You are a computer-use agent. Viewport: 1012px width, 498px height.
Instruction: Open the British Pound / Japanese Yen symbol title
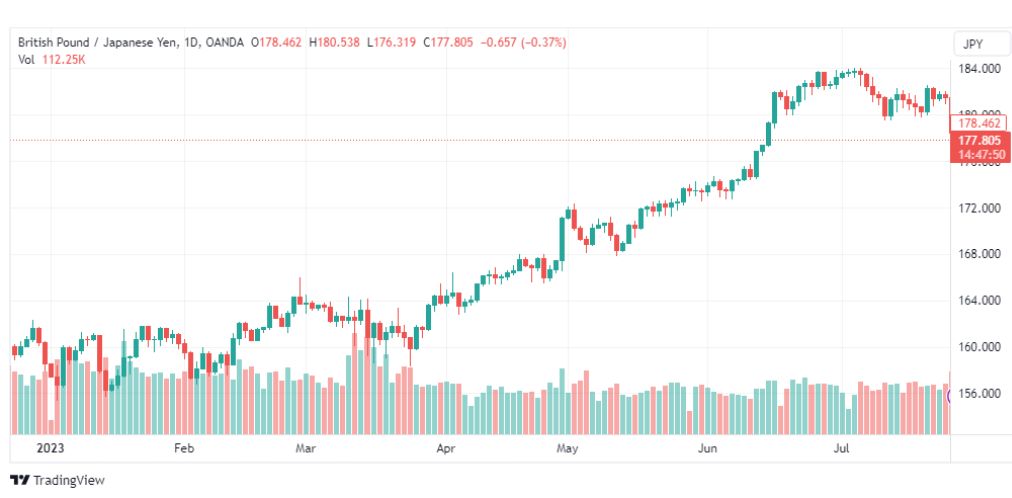click(98, 43)
